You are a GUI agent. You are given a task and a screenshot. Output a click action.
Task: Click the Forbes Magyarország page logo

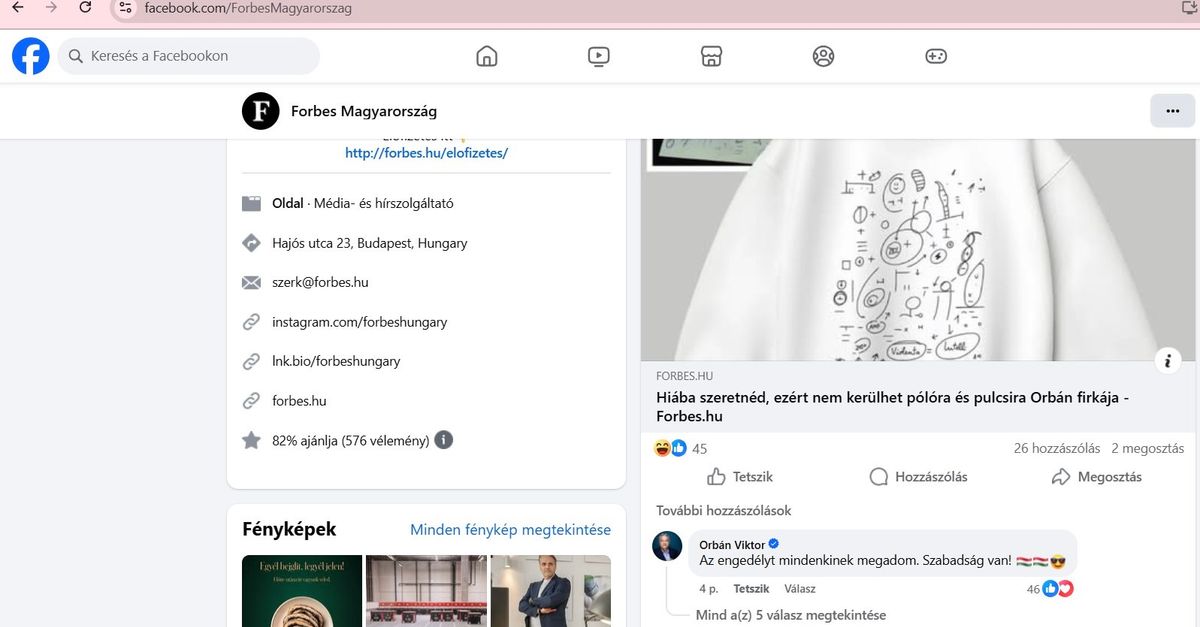tap(261, 111)
